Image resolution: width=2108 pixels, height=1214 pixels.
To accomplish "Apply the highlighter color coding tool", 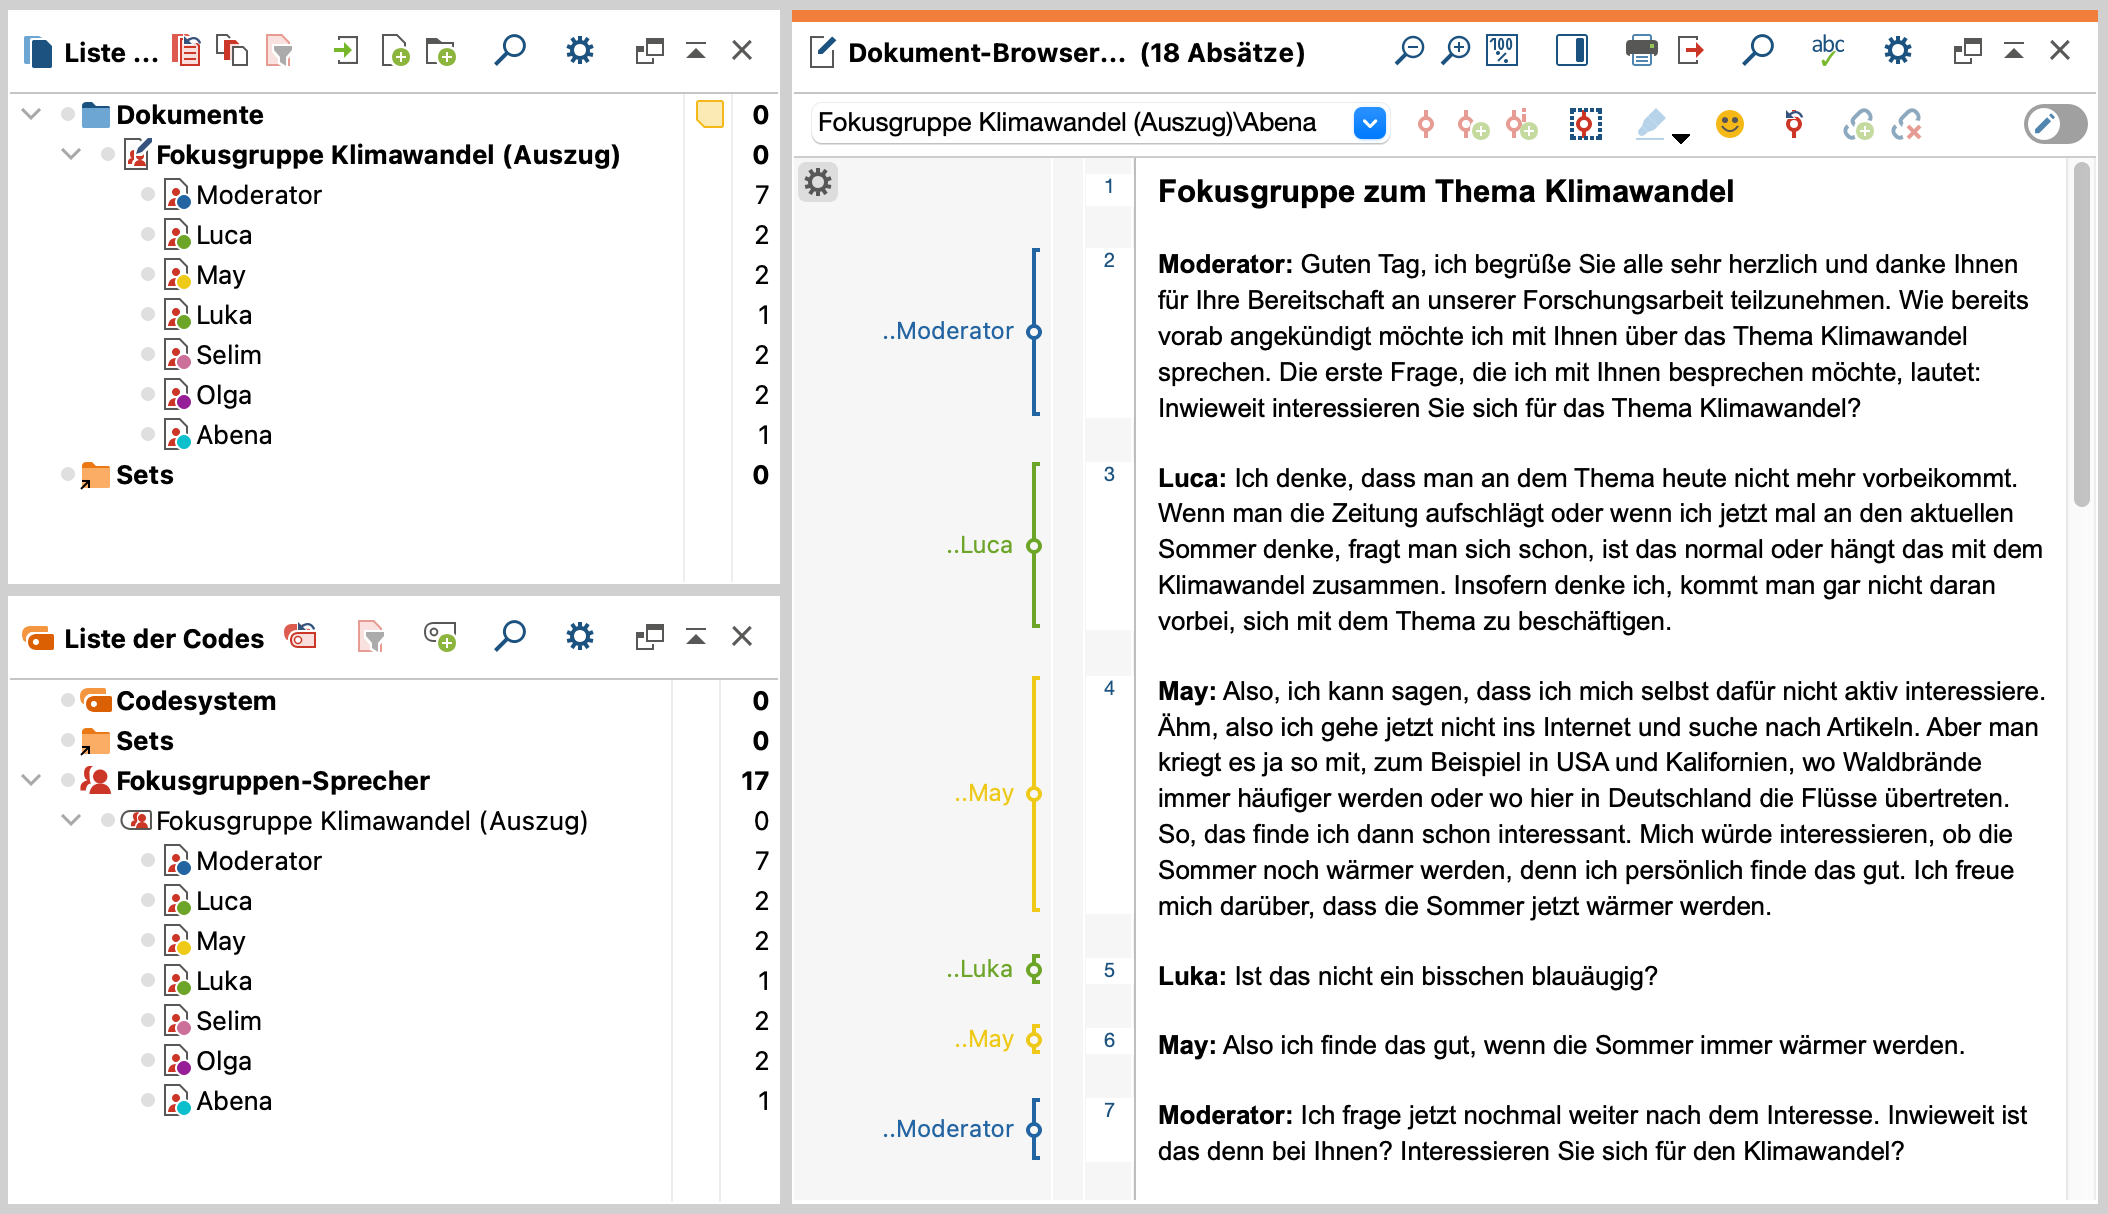I will (1651, 124).
